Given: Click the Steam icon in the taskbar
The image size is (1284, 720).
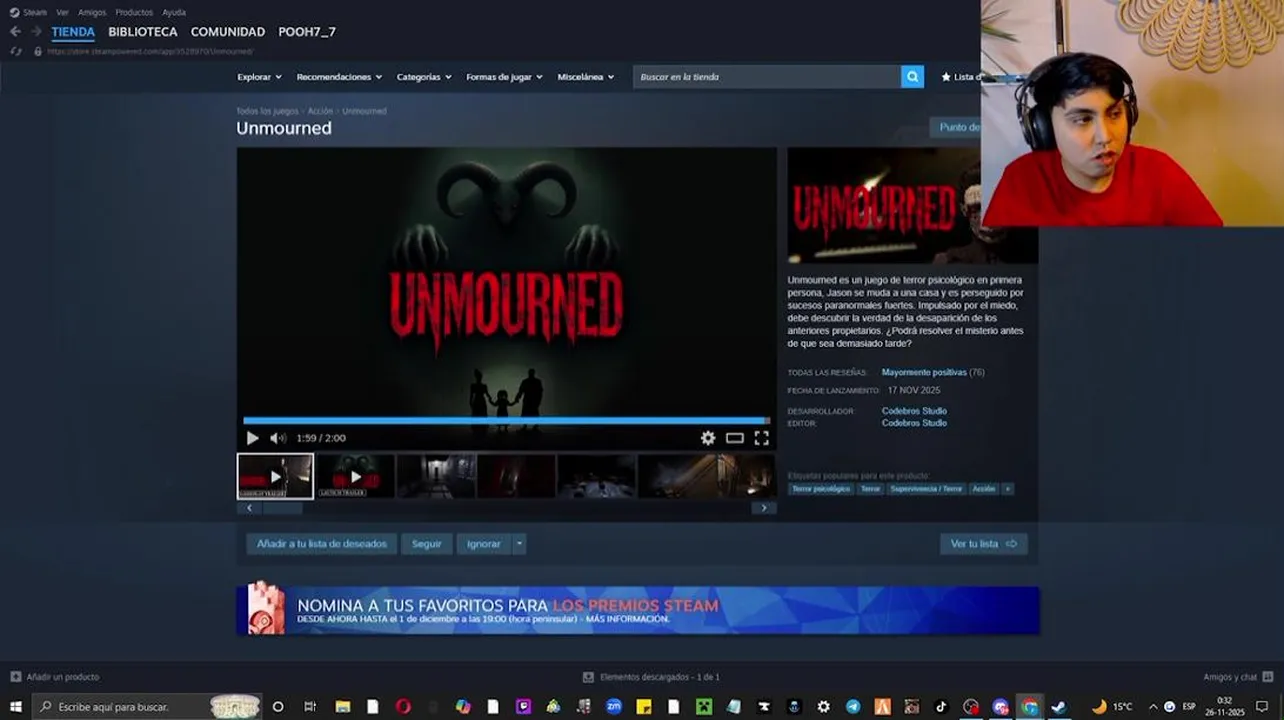Looking at the screenshot, I should pyautogui.click(x=1058, y=706).
